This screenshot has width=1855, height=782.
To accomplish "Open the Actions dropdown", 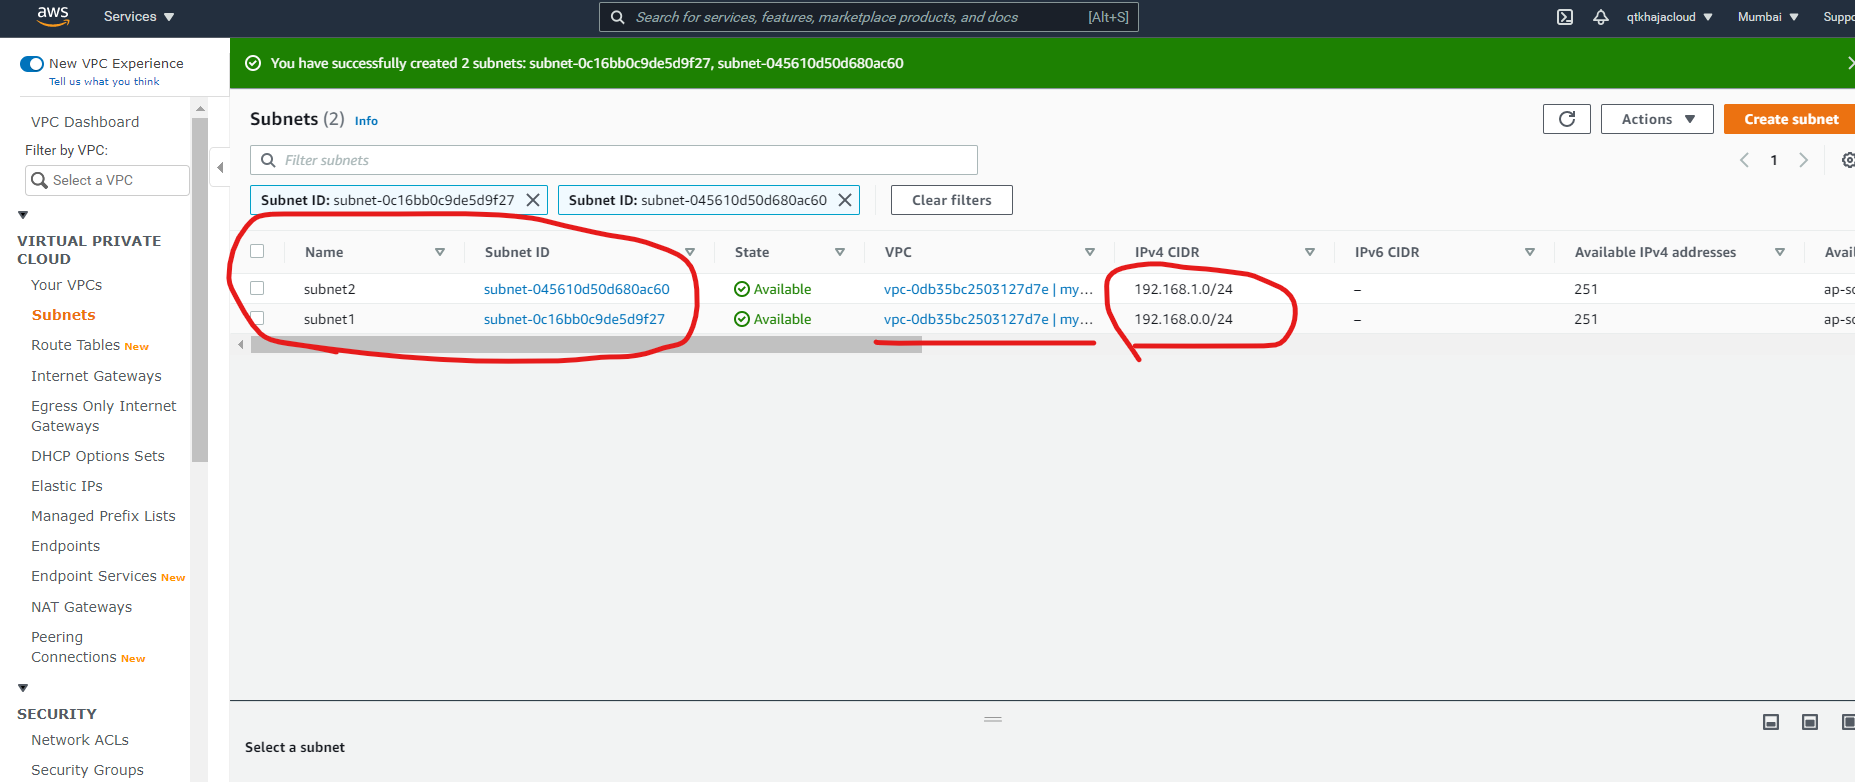I will [x=1657, y=119].
